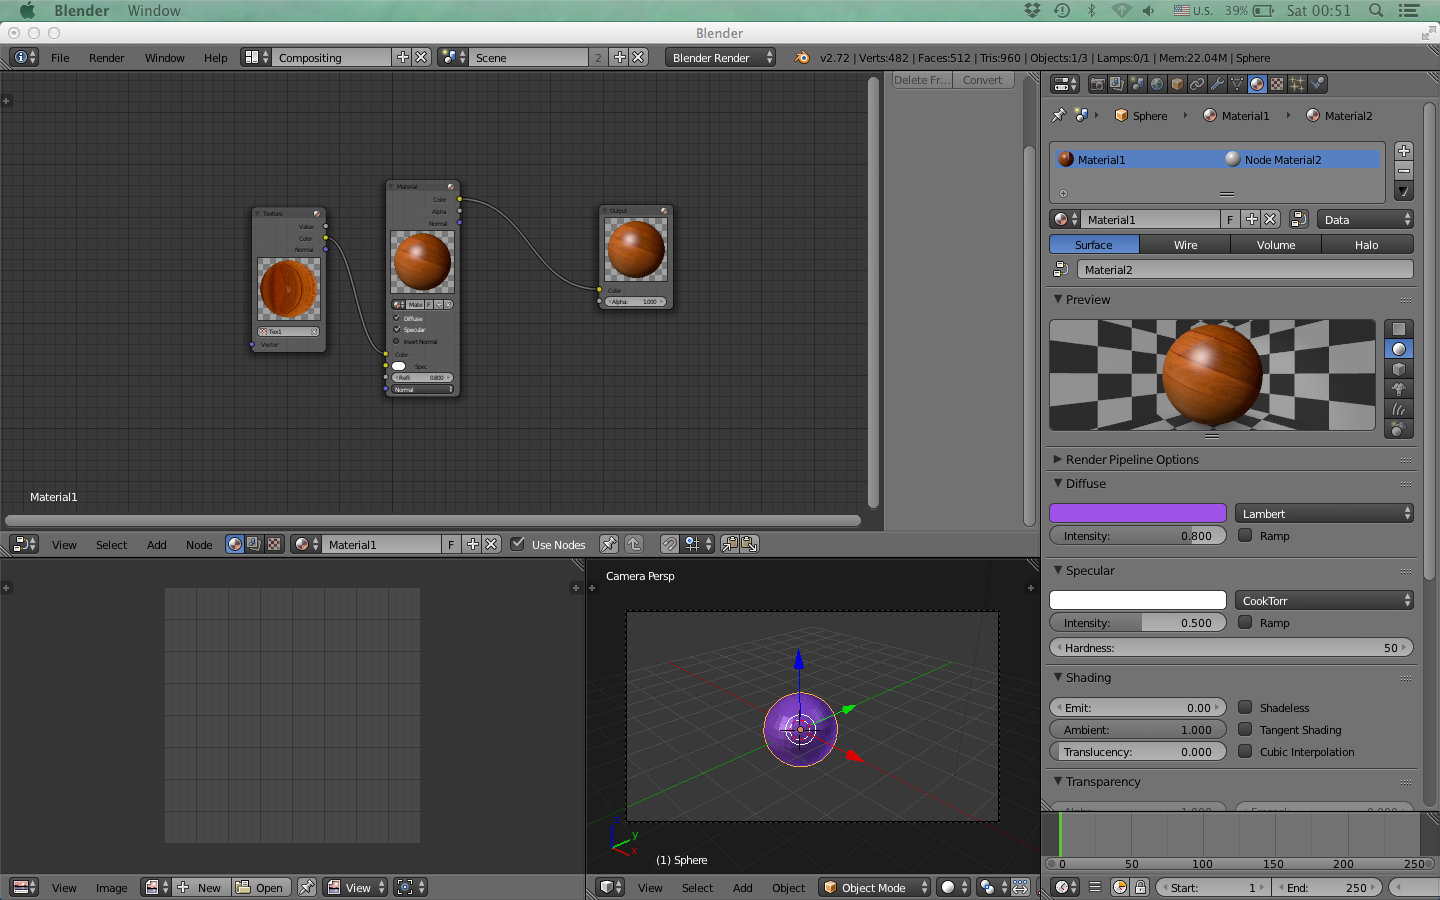This screenshot has width=1440, height=900.
Task: Open the File menu
Action: tap(60, 57)
